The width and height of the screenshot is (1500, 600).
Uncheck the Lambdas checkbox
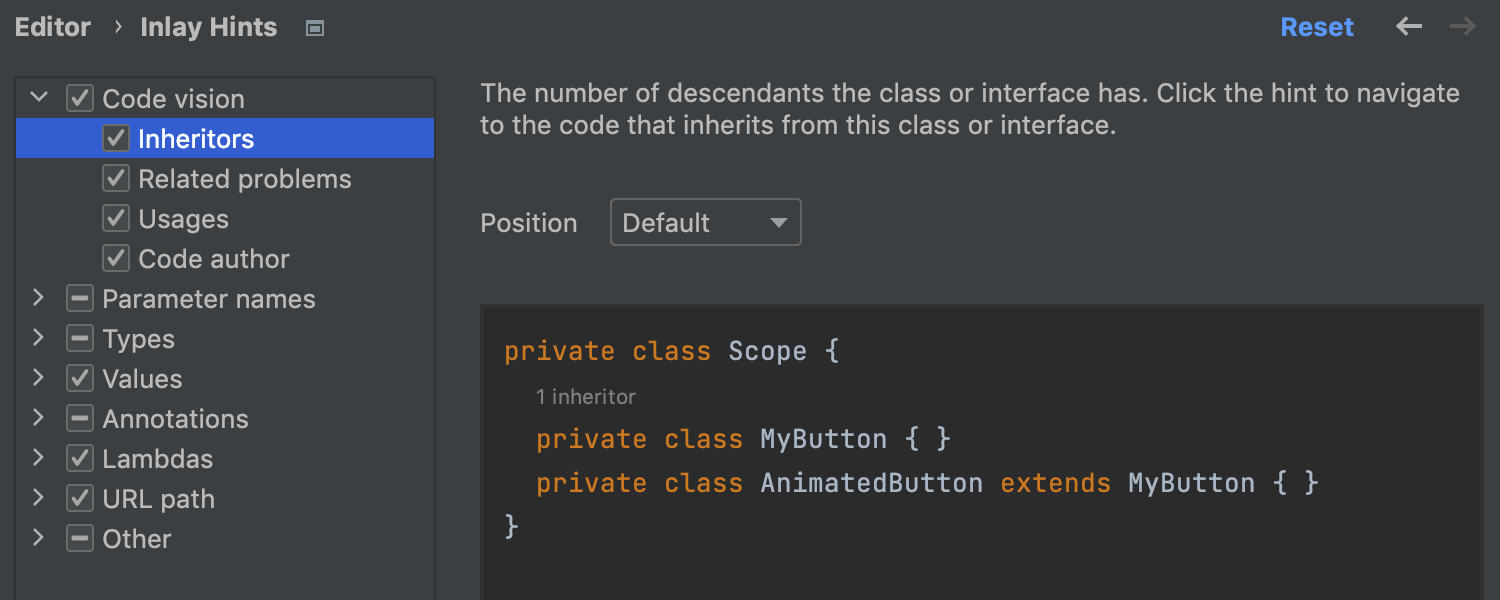80,459
